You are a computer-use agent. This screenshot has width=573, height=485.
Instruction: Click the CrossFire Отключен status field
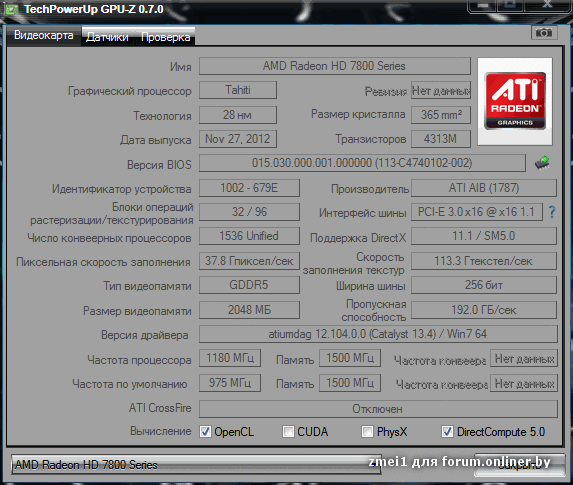click(378, 409)
